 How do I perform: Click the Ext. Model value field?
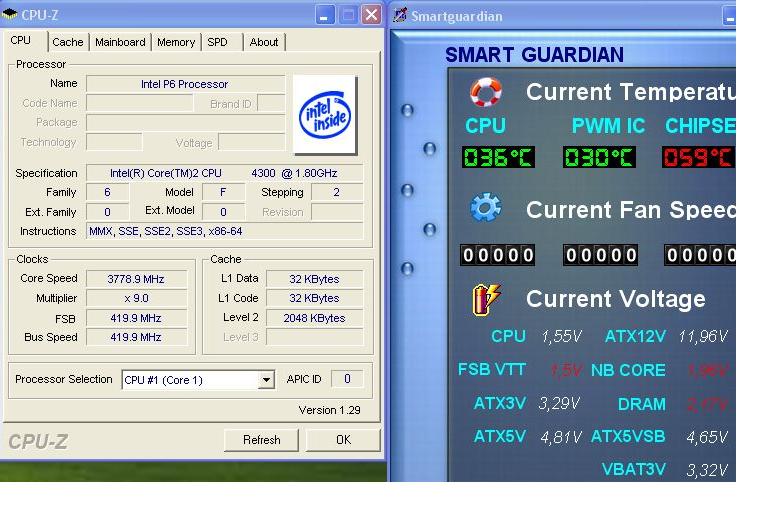tap(224, 212)
